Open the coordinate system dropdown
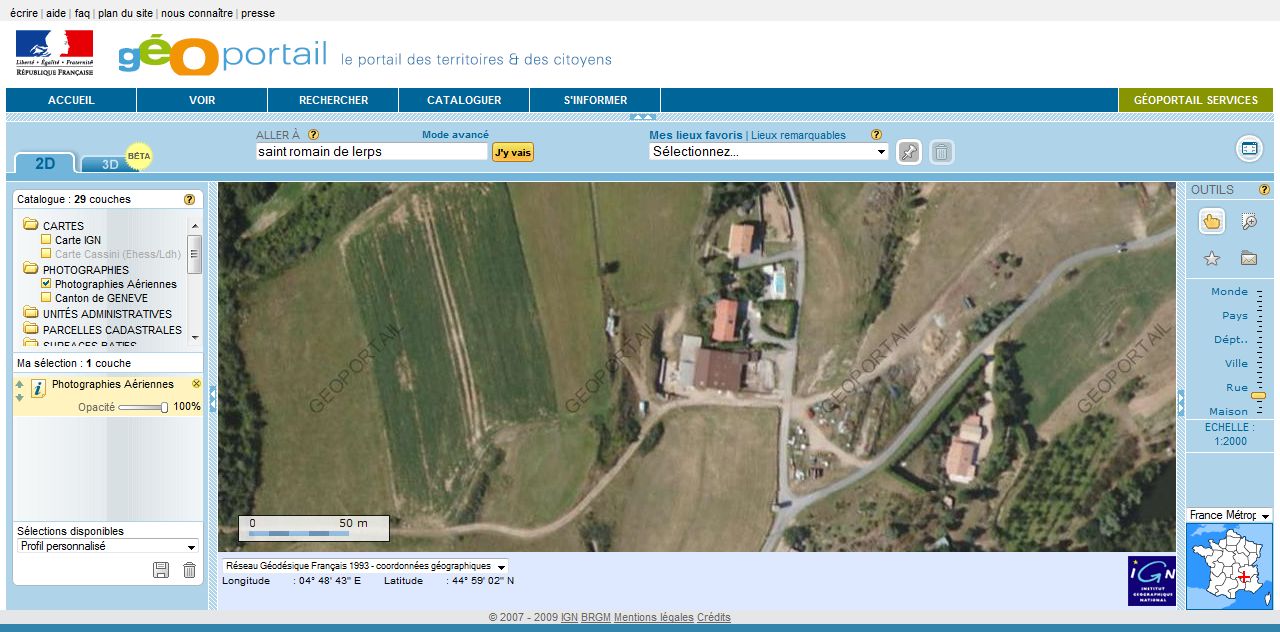 pyautogui.click(x=365, y=566)
